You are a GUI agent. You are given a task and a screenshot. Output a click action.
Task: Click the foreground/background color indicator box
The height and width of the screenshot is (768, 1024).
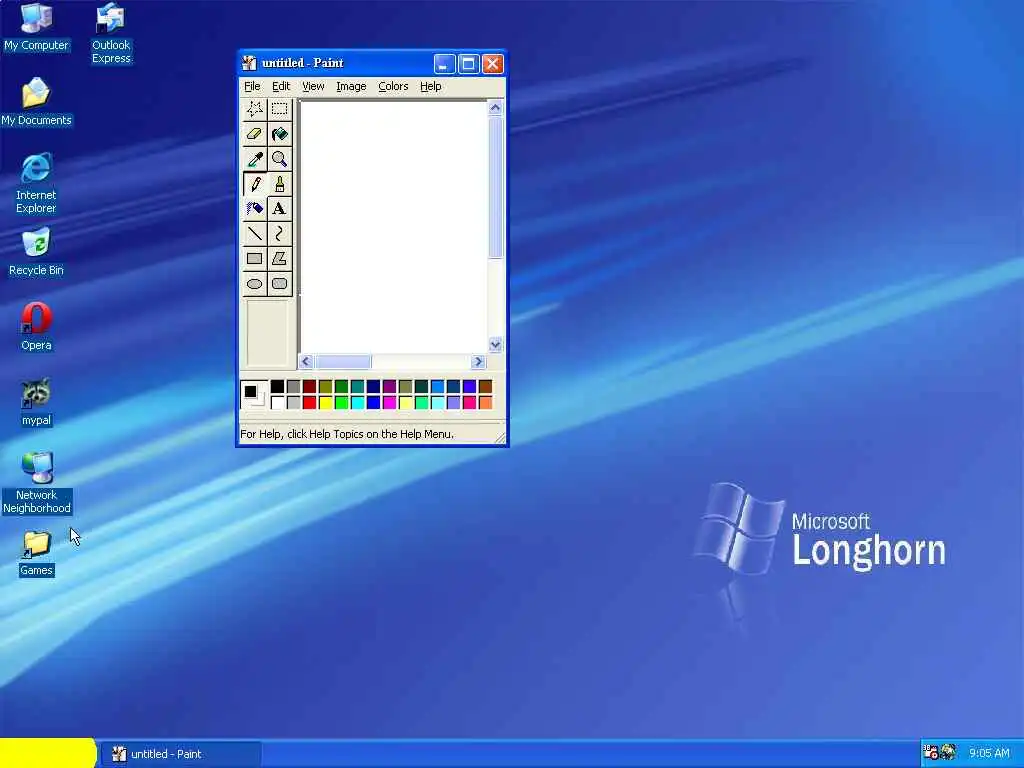253,394
